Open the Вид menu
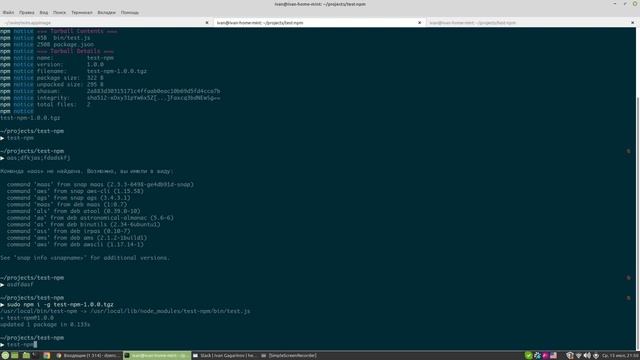 [x=44, y=13]
